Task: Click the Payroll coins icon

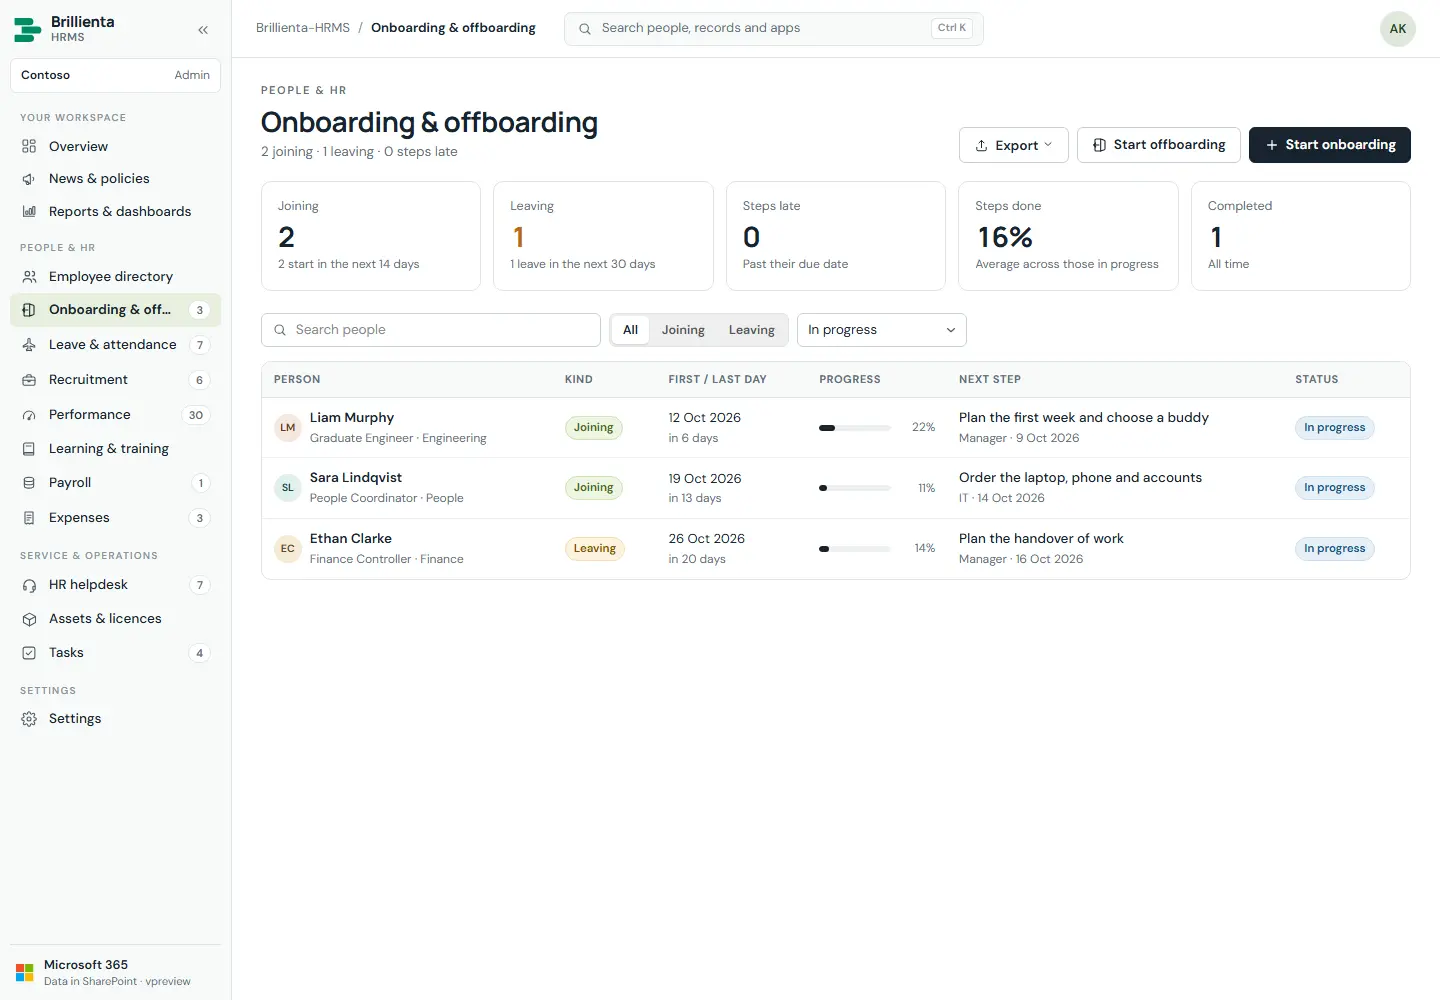Action: (29, 483)
